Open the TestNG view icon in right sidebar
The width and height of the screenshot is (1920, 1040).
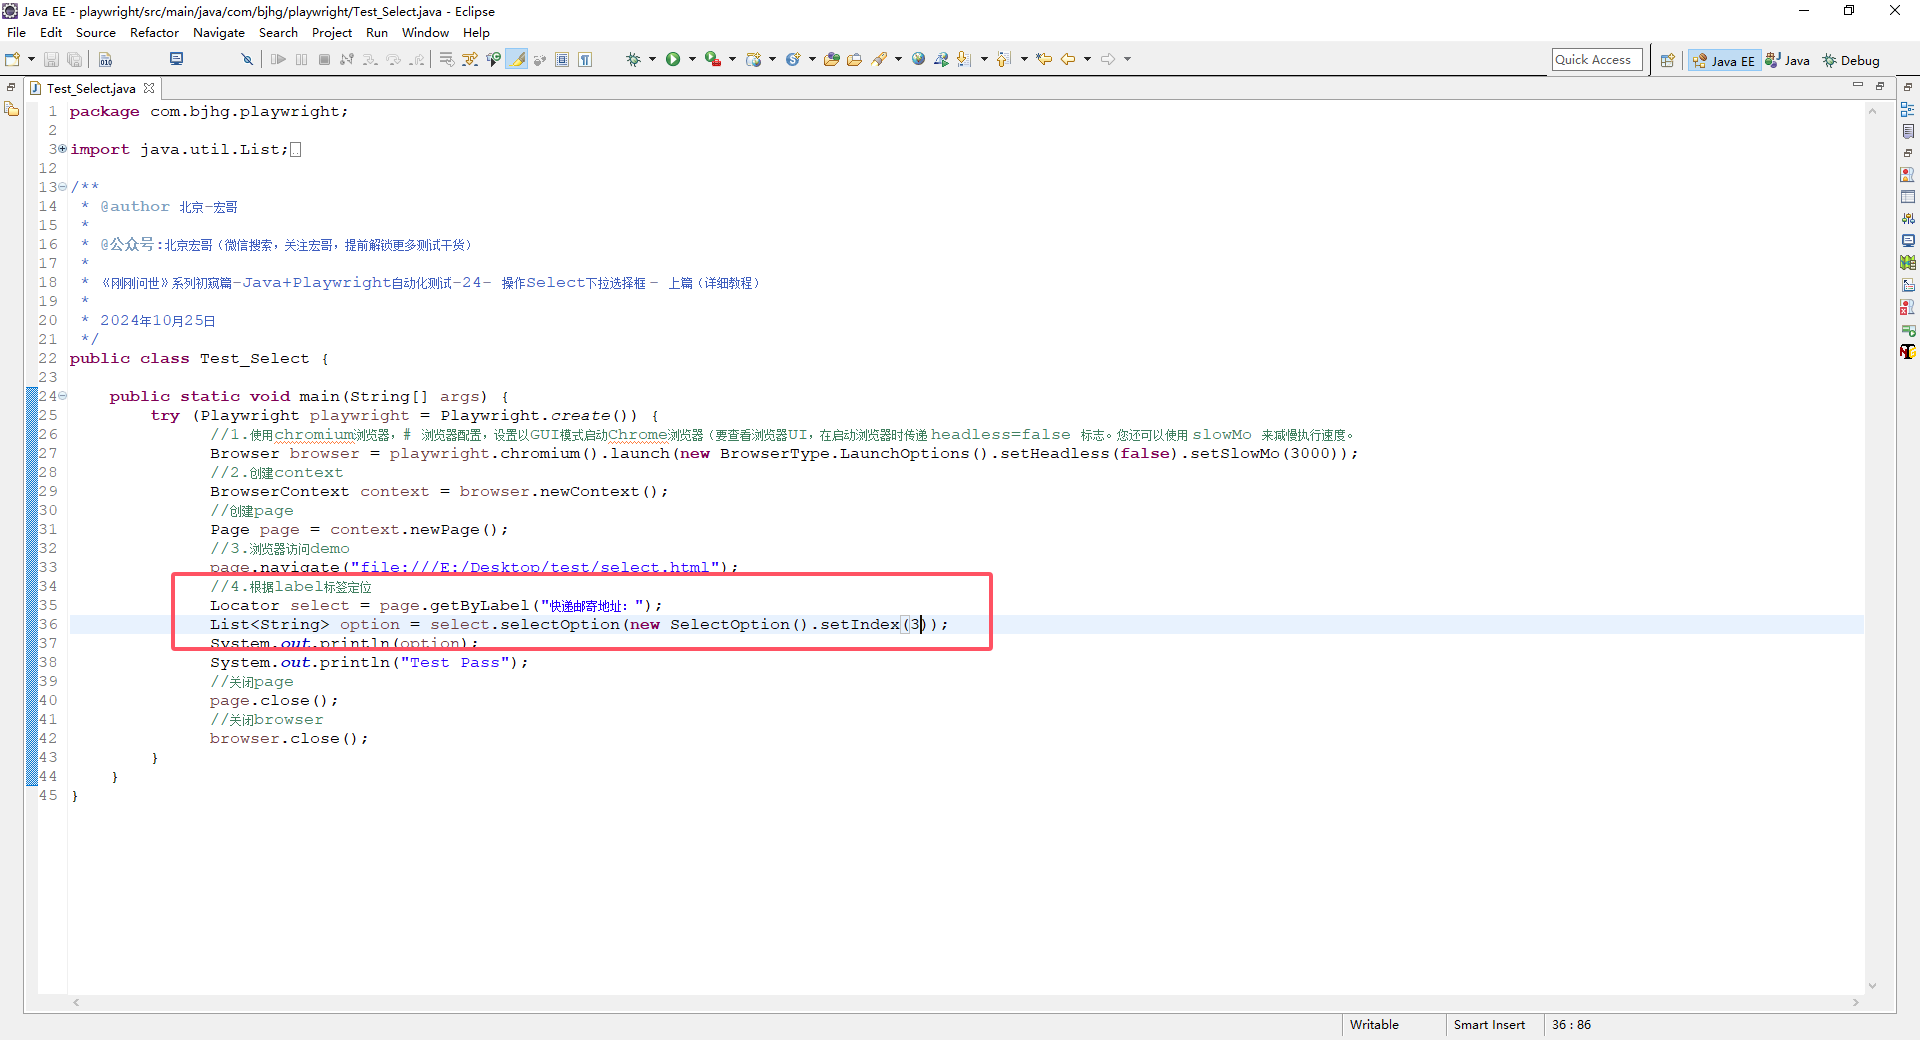1908,351
